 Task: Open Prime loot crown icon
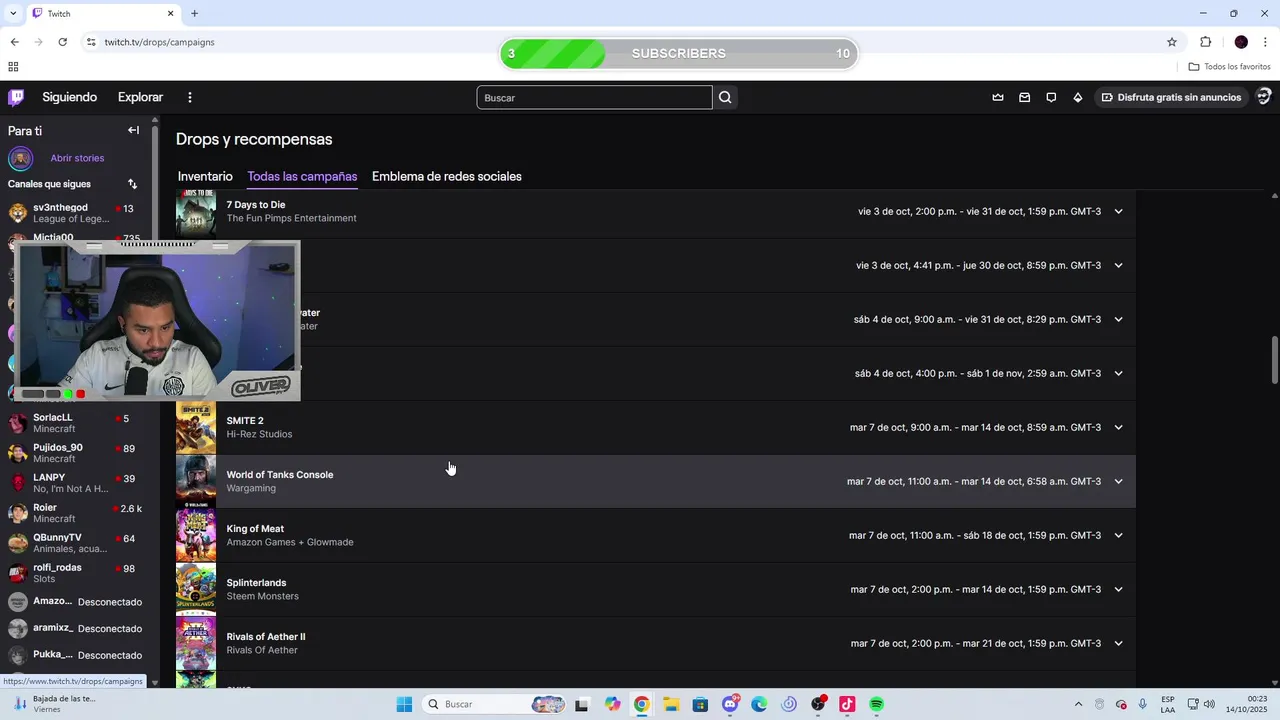[x=998, y=97]
